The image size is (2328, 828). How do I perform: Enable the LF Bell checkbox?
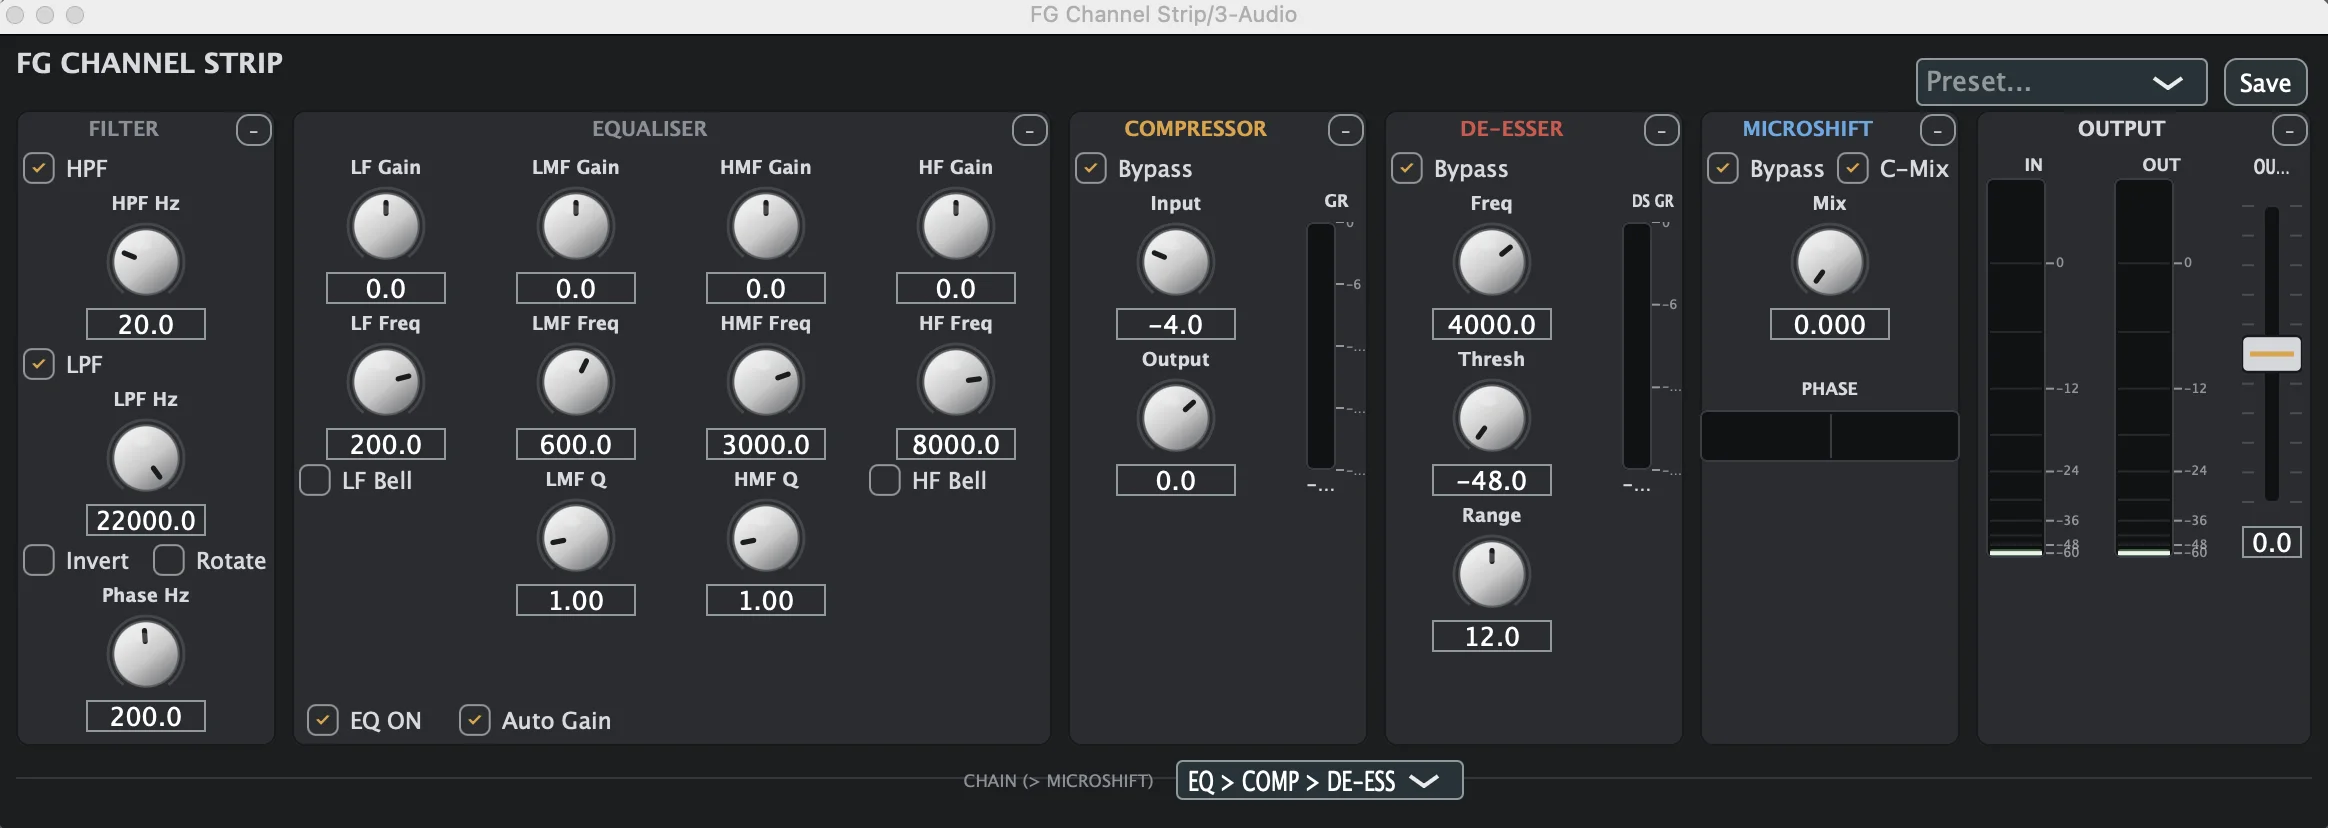315,480
